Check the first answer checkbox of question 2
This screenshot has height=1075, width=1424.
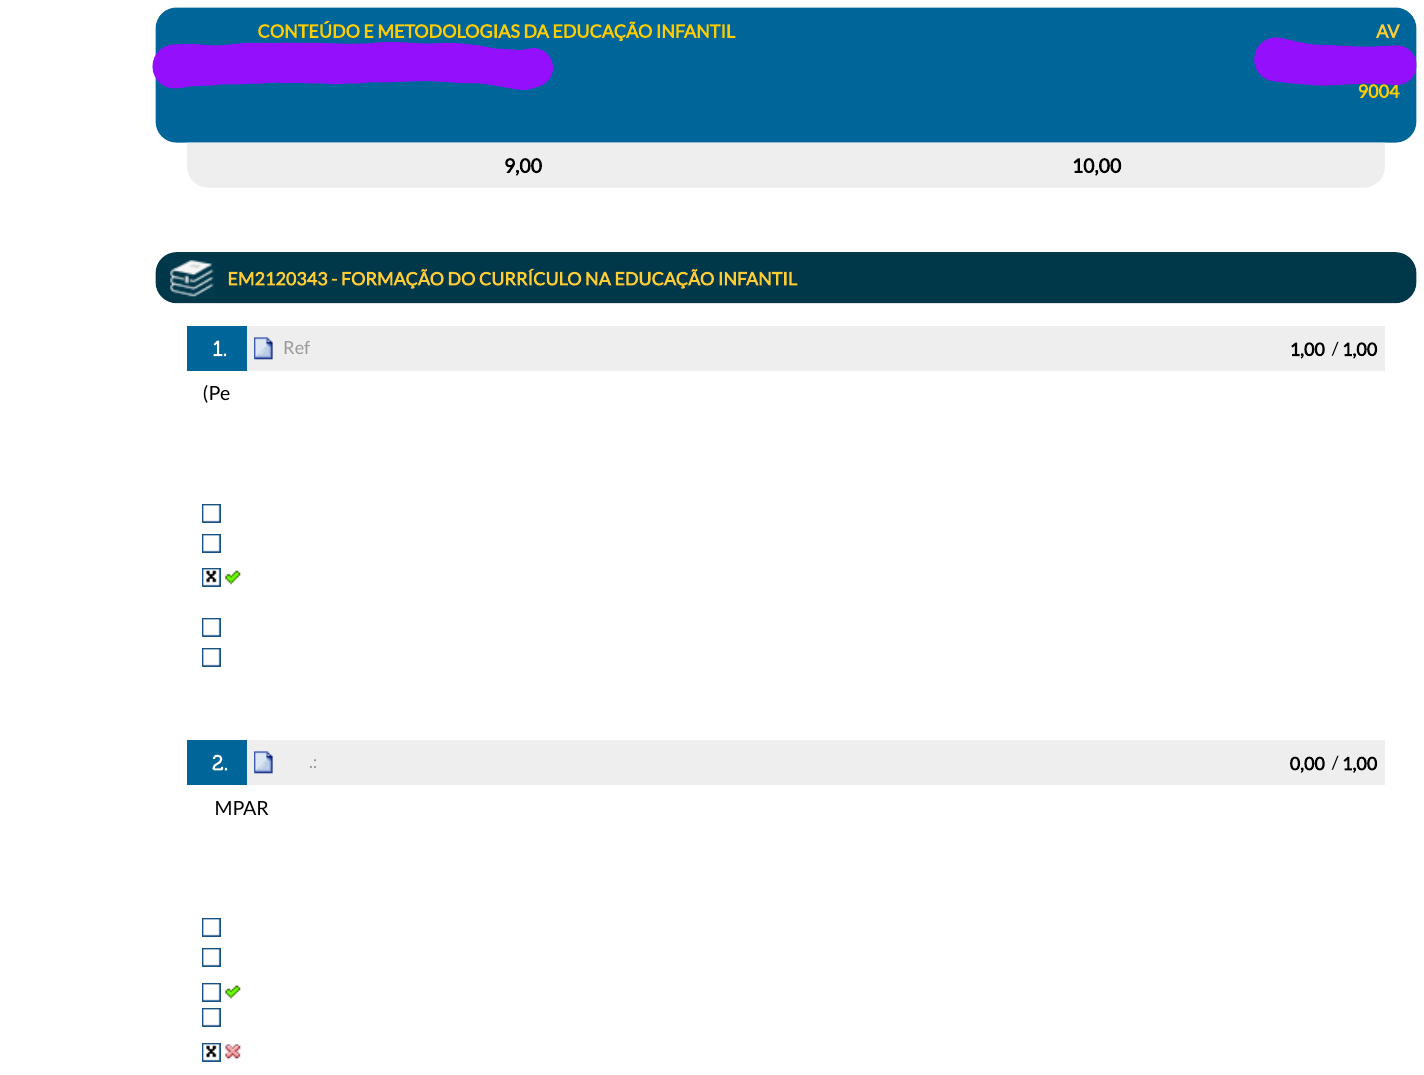[211, 928]
